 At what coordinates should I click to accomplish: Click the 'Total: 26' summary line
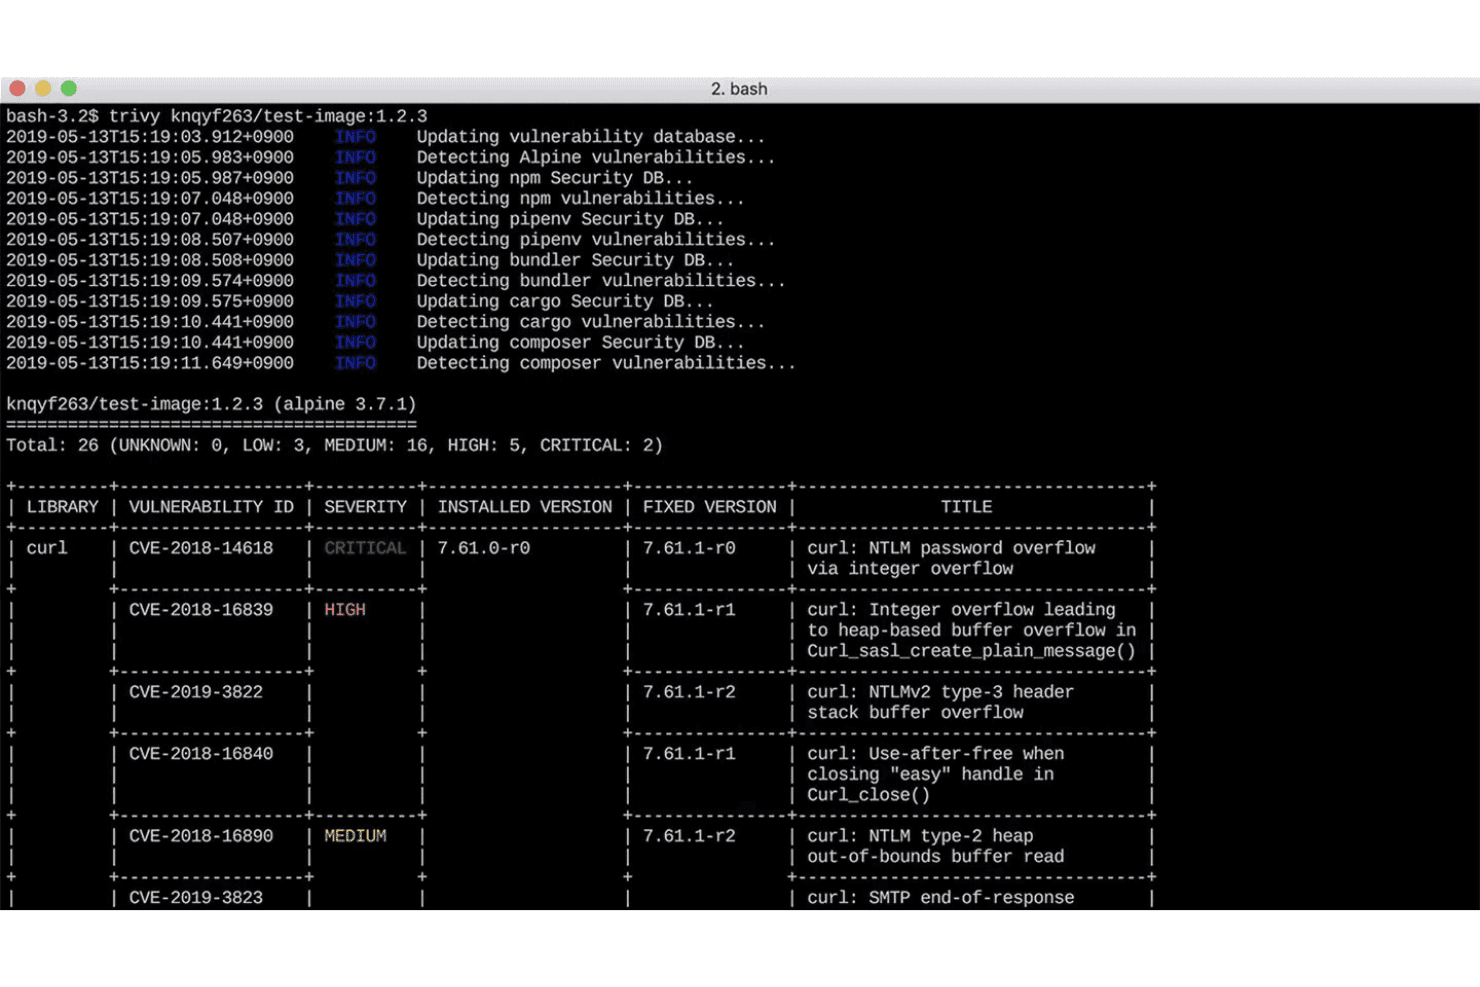tap(334, 445)
